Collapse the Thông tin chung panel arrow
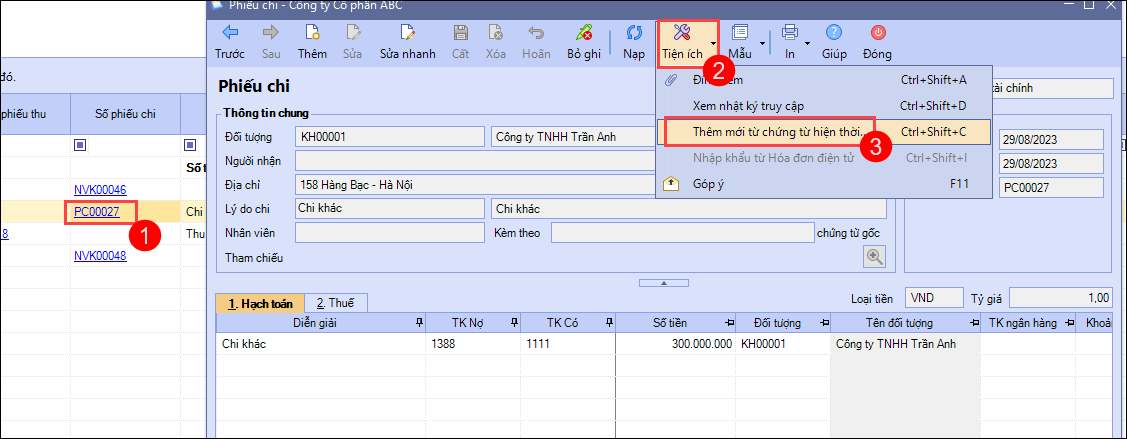 tap(665, 283)
